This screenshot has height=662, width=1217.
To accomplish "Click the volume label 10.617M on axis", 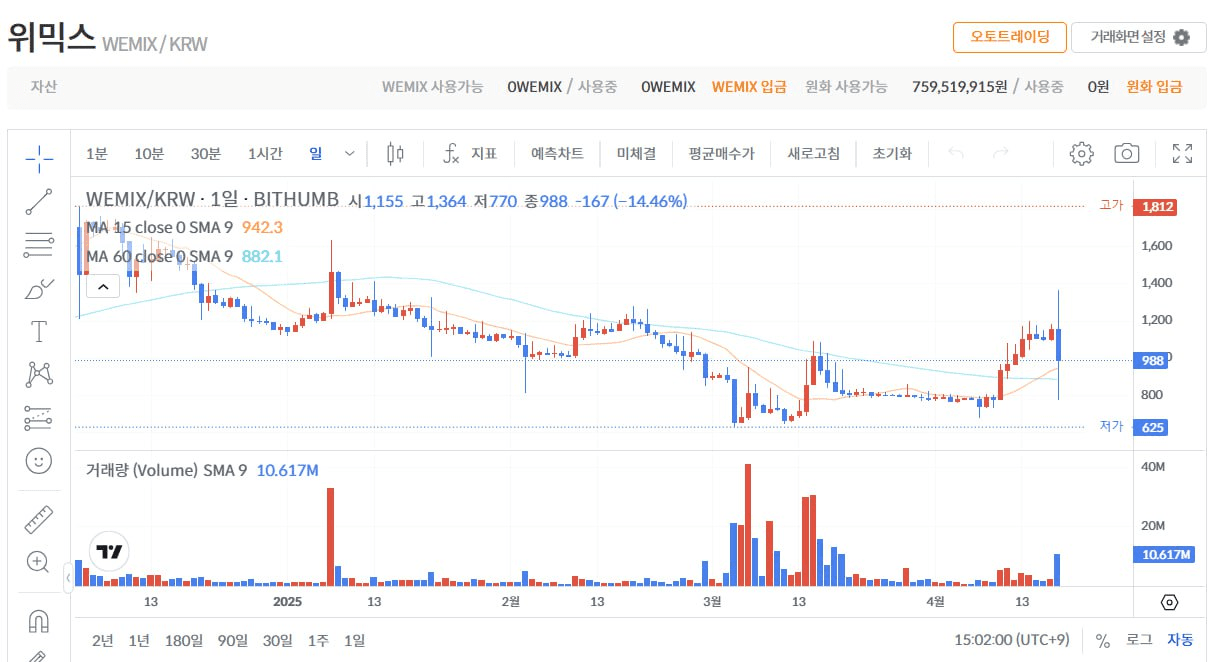I will pos(1163,555).
